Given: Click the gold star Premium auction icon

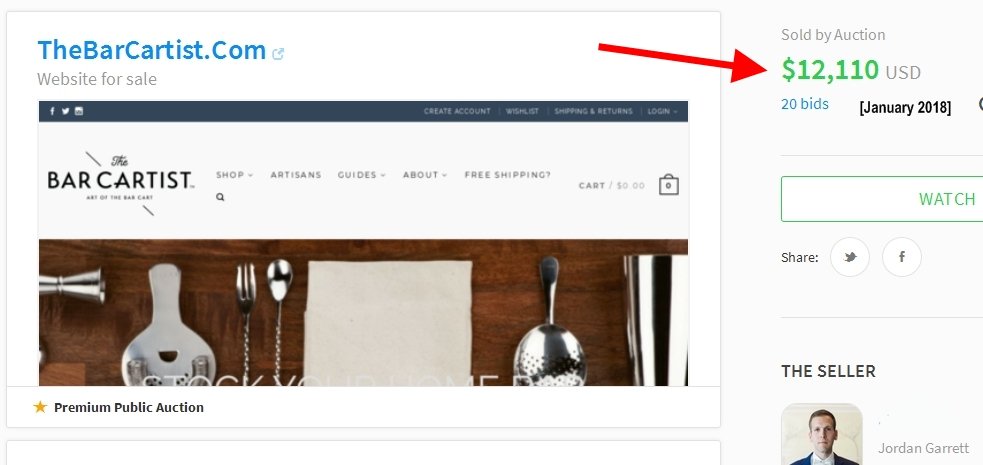Looking at the screenshot, I should click(40, 407).
